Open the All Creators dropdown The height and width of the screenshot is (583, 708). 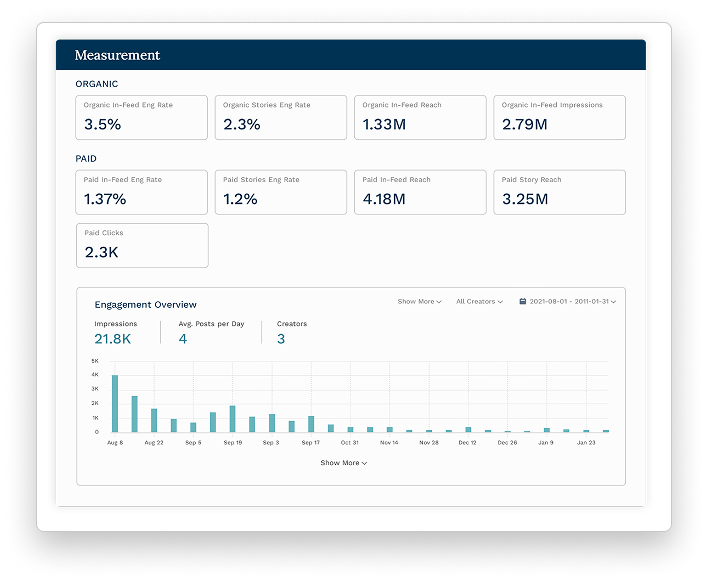click(x=479, y=301)
